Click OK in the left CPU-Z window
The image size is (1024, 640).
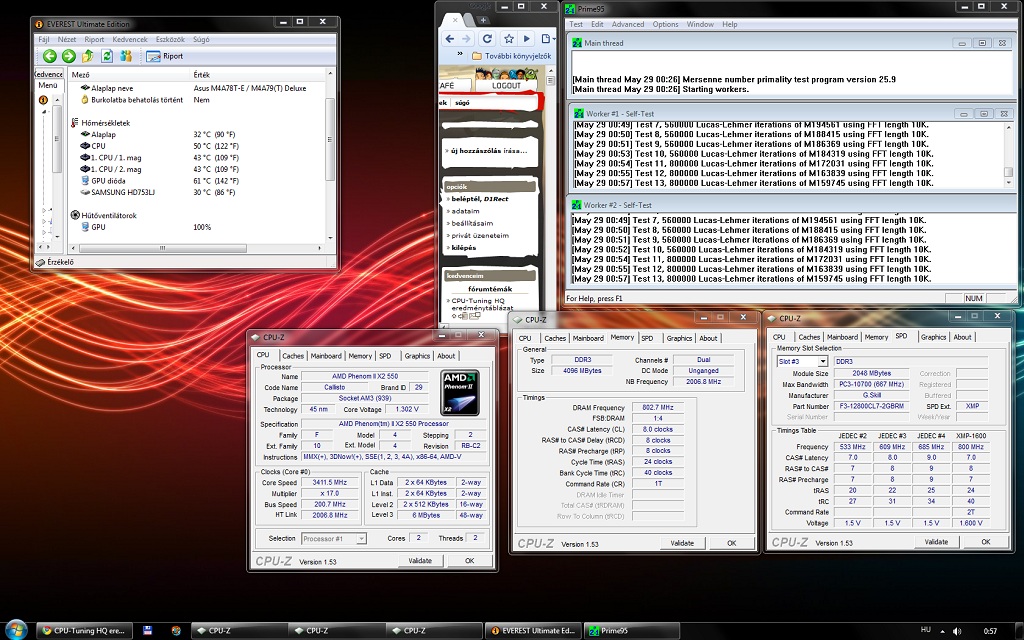[x=470, y=561]
